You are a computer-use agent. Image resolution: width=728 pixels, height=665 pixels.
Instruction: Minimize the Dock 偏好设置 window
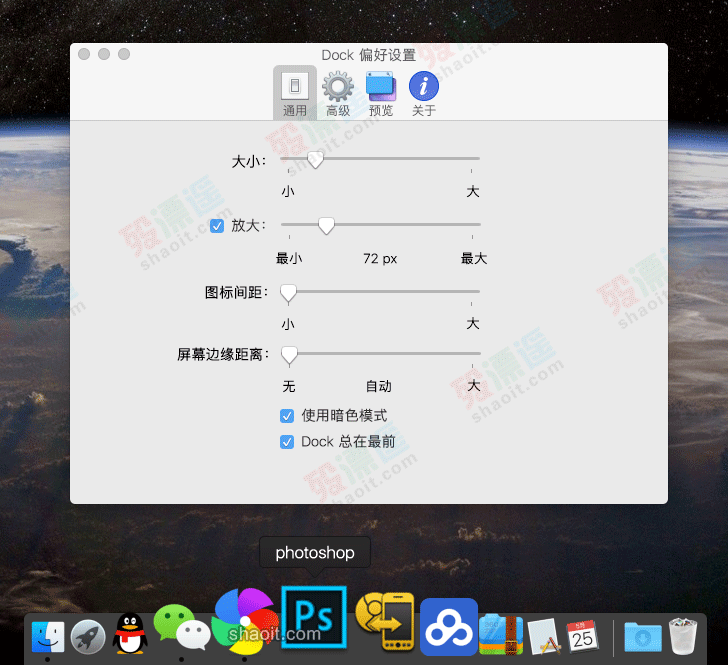pos(104,54)
